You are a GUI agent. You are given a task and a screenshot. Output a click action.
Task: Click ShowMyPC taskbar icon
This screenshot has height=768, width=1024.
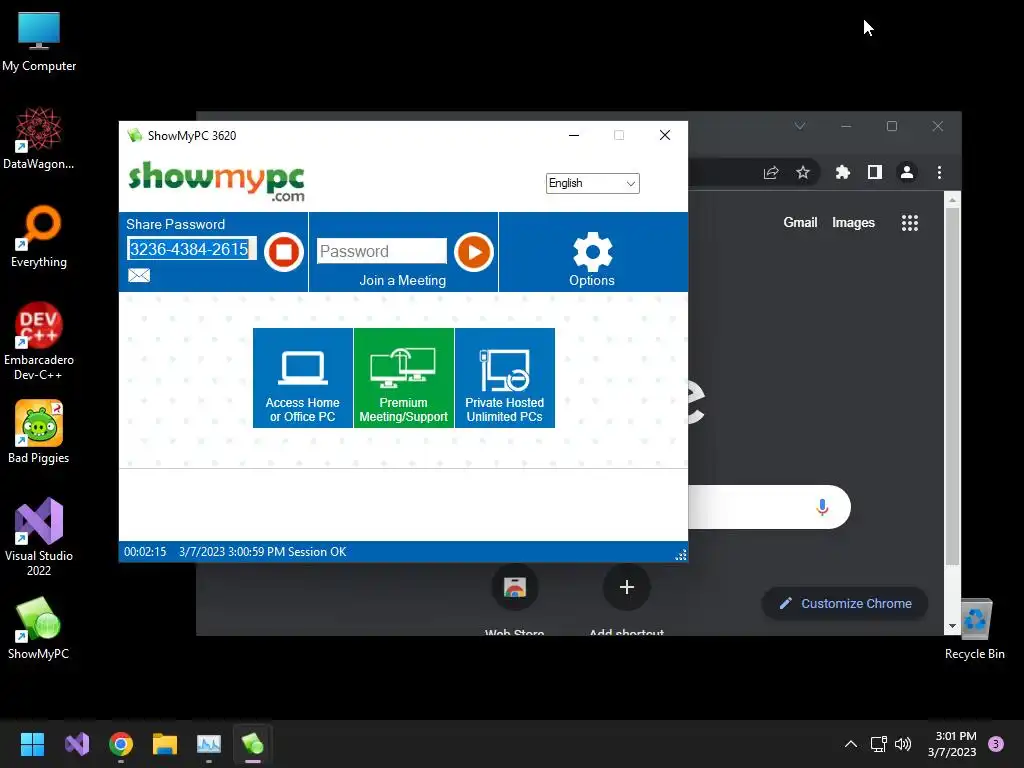tap(253, 744)
